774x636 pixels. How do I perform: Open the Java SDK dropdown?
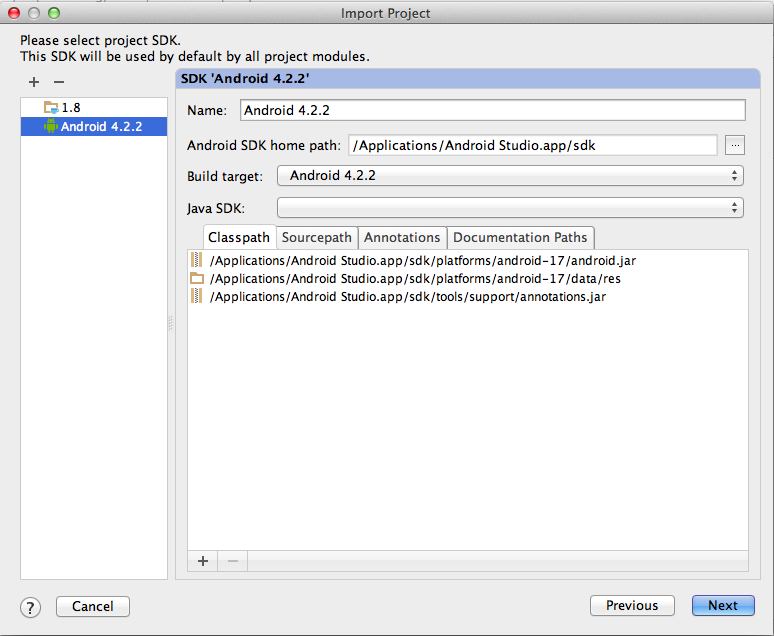(x=510, y=208)
